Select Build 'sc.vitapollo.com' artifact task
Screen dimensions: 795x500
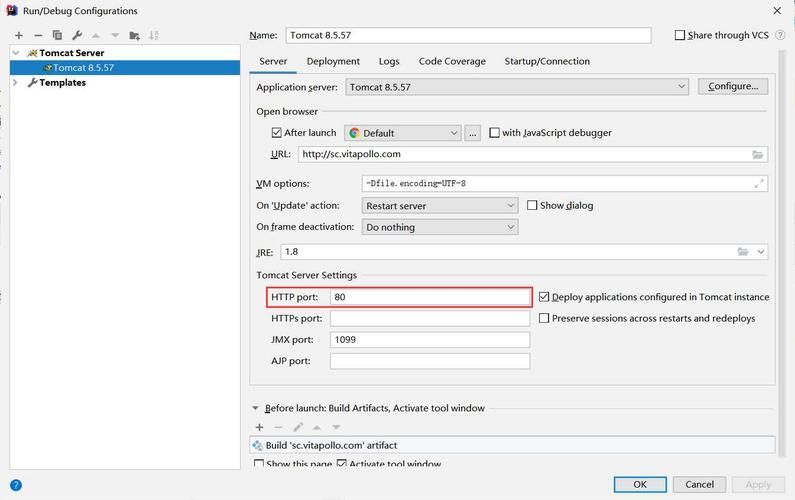(x=512, y=445)
